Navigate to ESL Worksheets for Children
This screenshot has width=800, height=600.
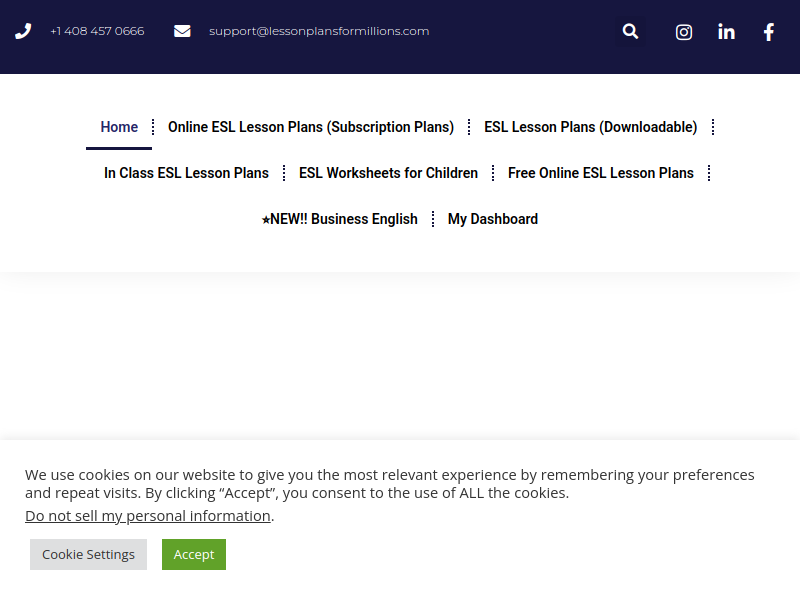pos(388,173)
